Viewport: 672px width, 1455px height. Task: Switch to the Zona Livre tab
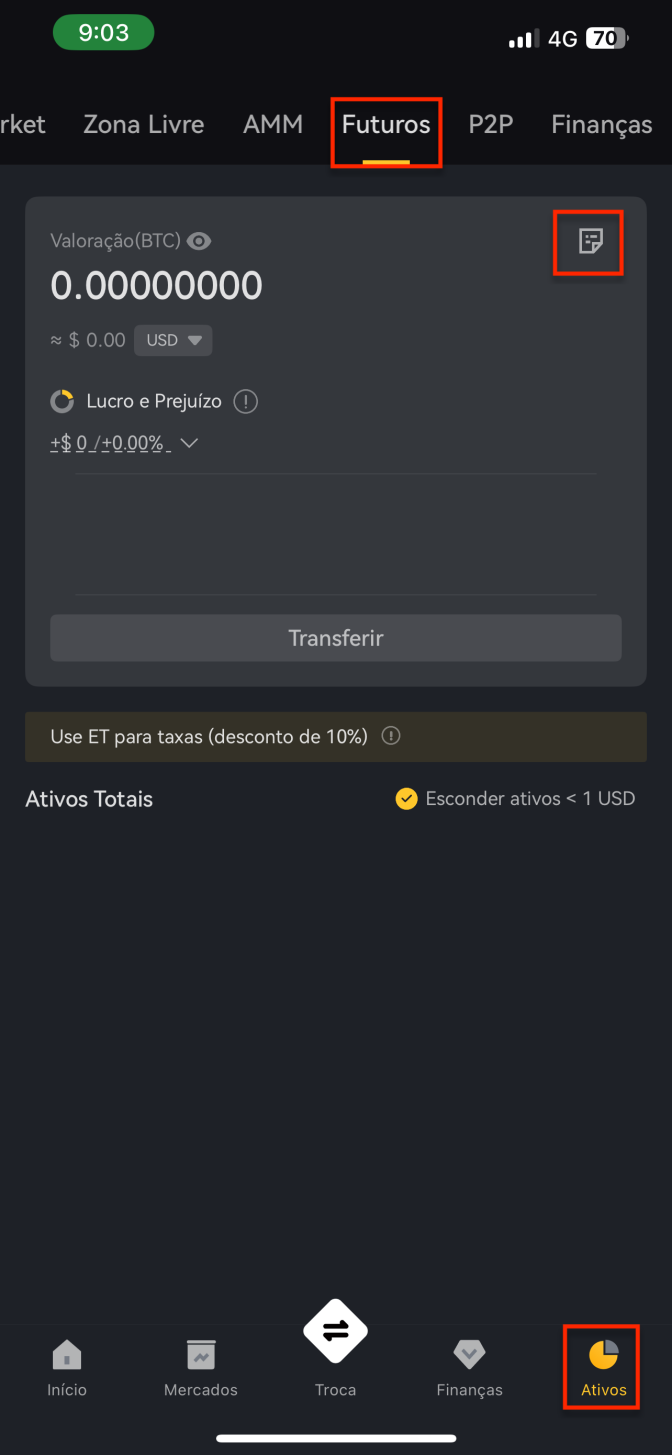pyautogui.click(x=144, y=125)
